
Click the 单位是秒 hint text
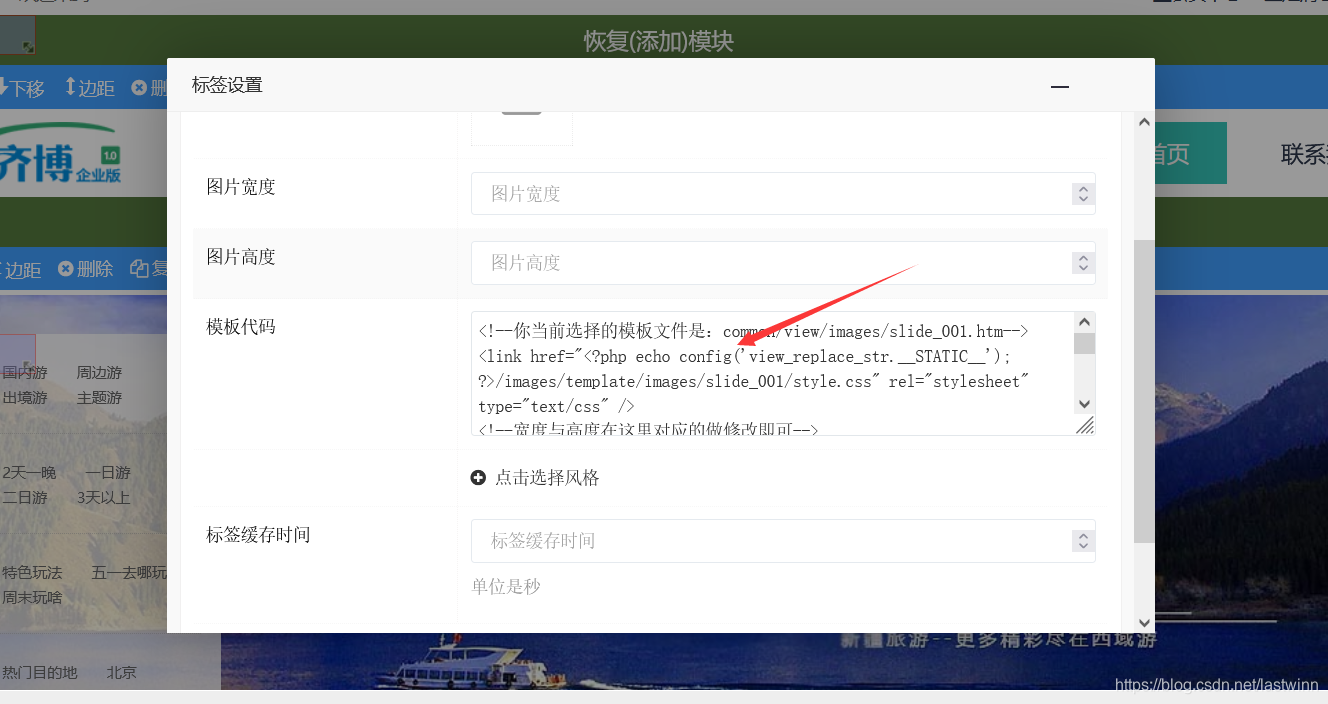(x=506, y=587)
